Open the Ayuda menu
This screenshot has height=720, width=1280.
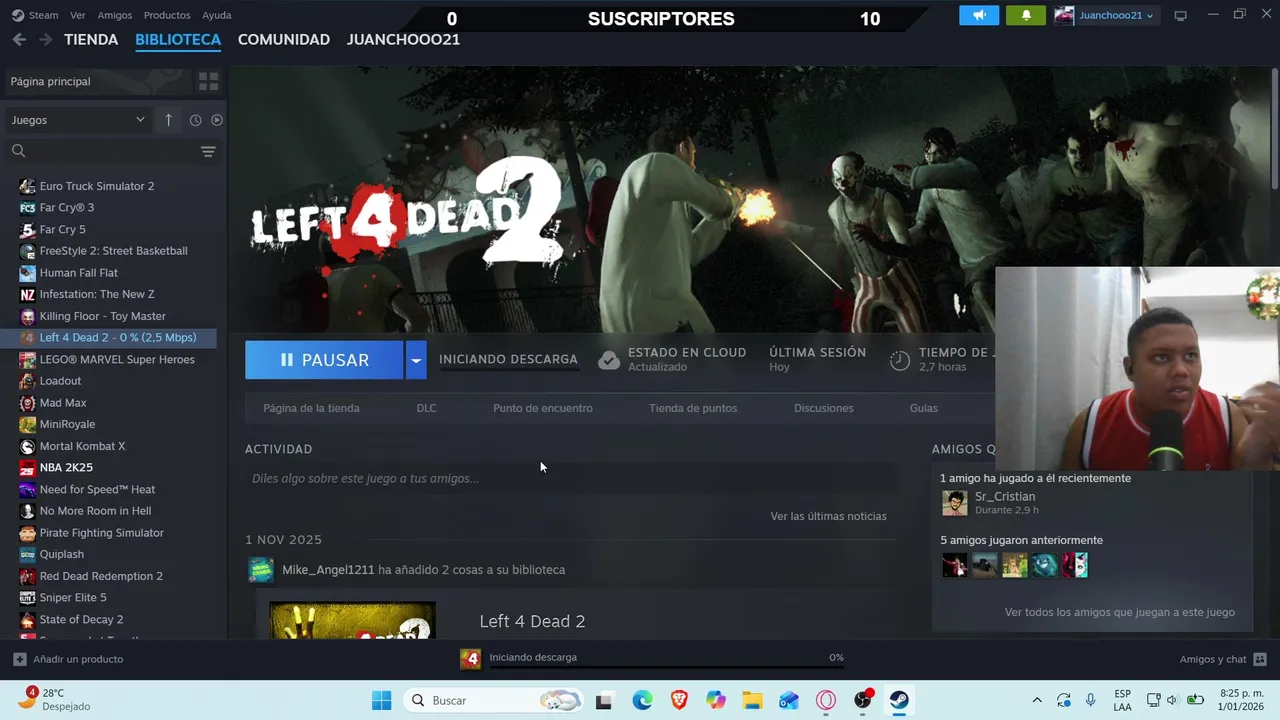click(217, 15)
